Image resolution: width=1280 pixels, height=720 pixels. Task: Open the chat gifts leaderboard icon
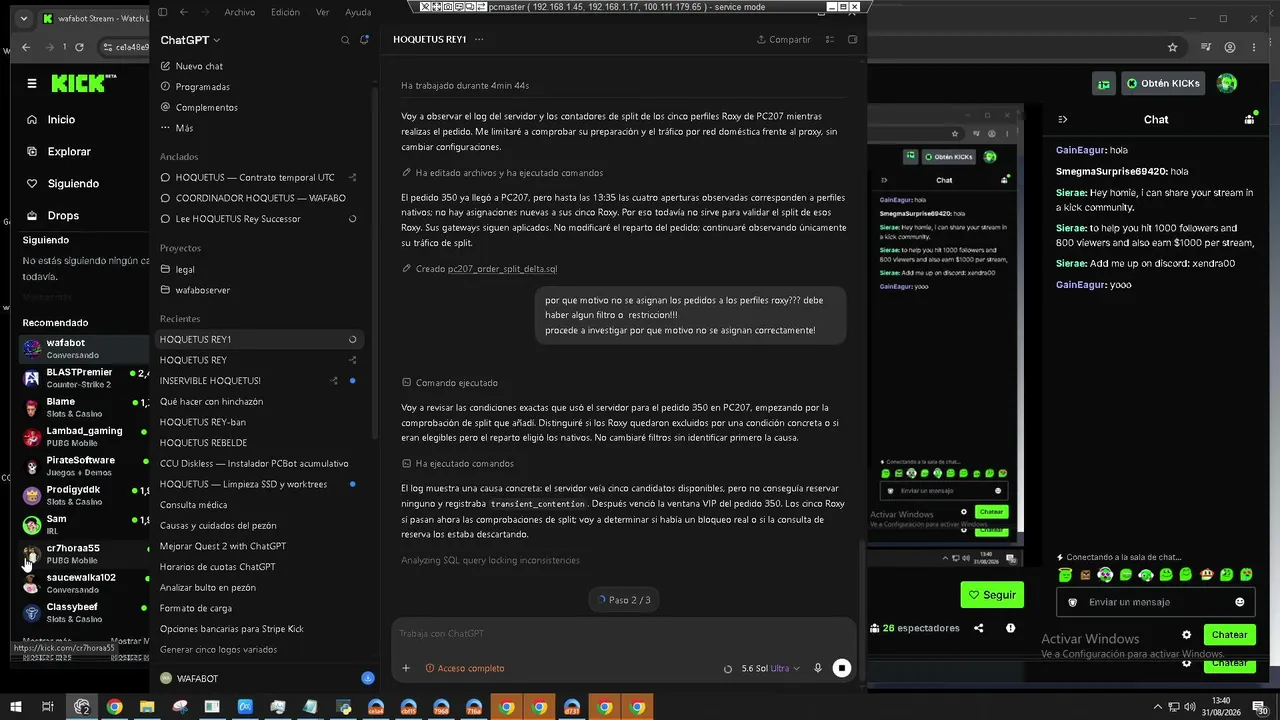(1249, 119)
